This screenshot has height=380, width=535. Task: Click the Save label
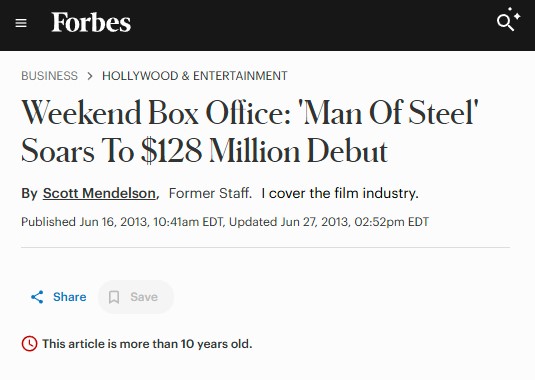pos(144,297)
